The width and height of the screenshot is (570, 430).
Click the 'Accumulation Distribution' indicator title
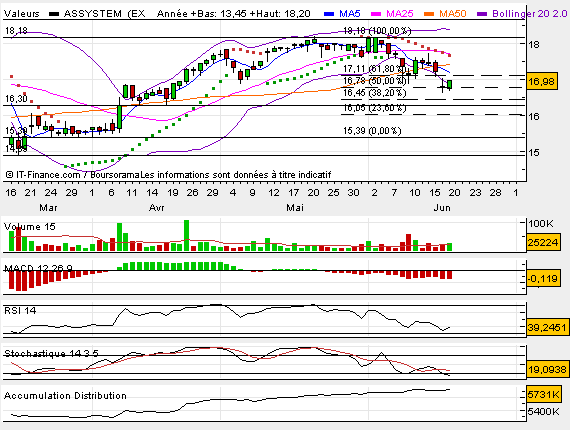(x=65, y=395)
